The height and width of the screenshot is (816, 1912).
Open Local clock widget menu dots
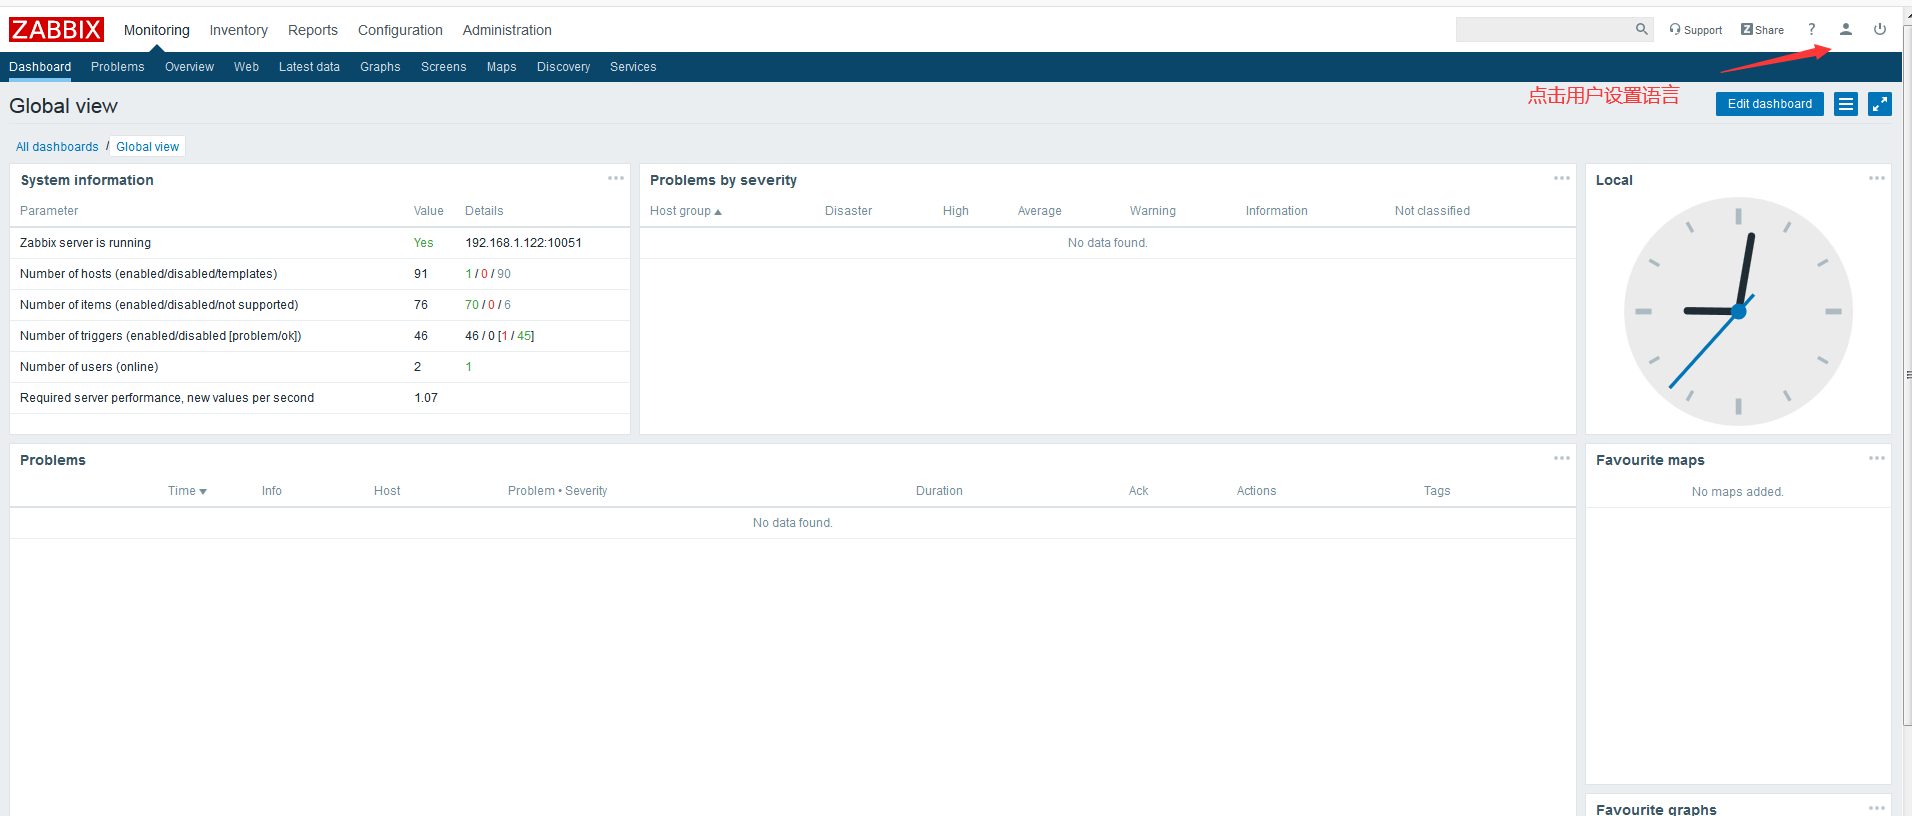(1877, 179)
